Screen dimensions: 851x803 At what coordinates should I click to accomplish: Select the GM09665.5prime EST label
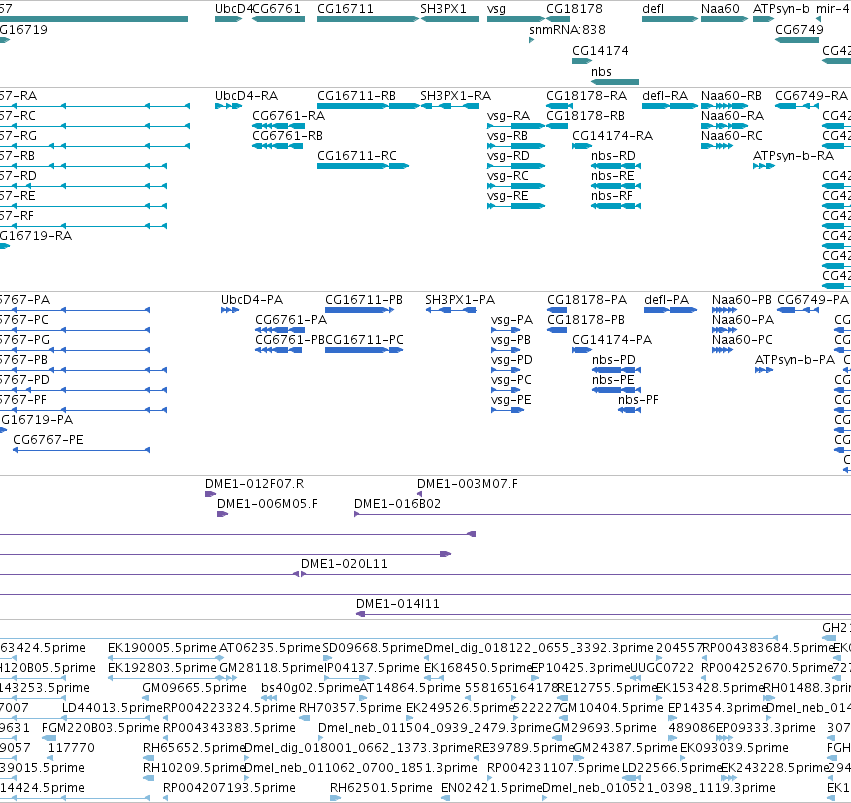tap(194, 688)
